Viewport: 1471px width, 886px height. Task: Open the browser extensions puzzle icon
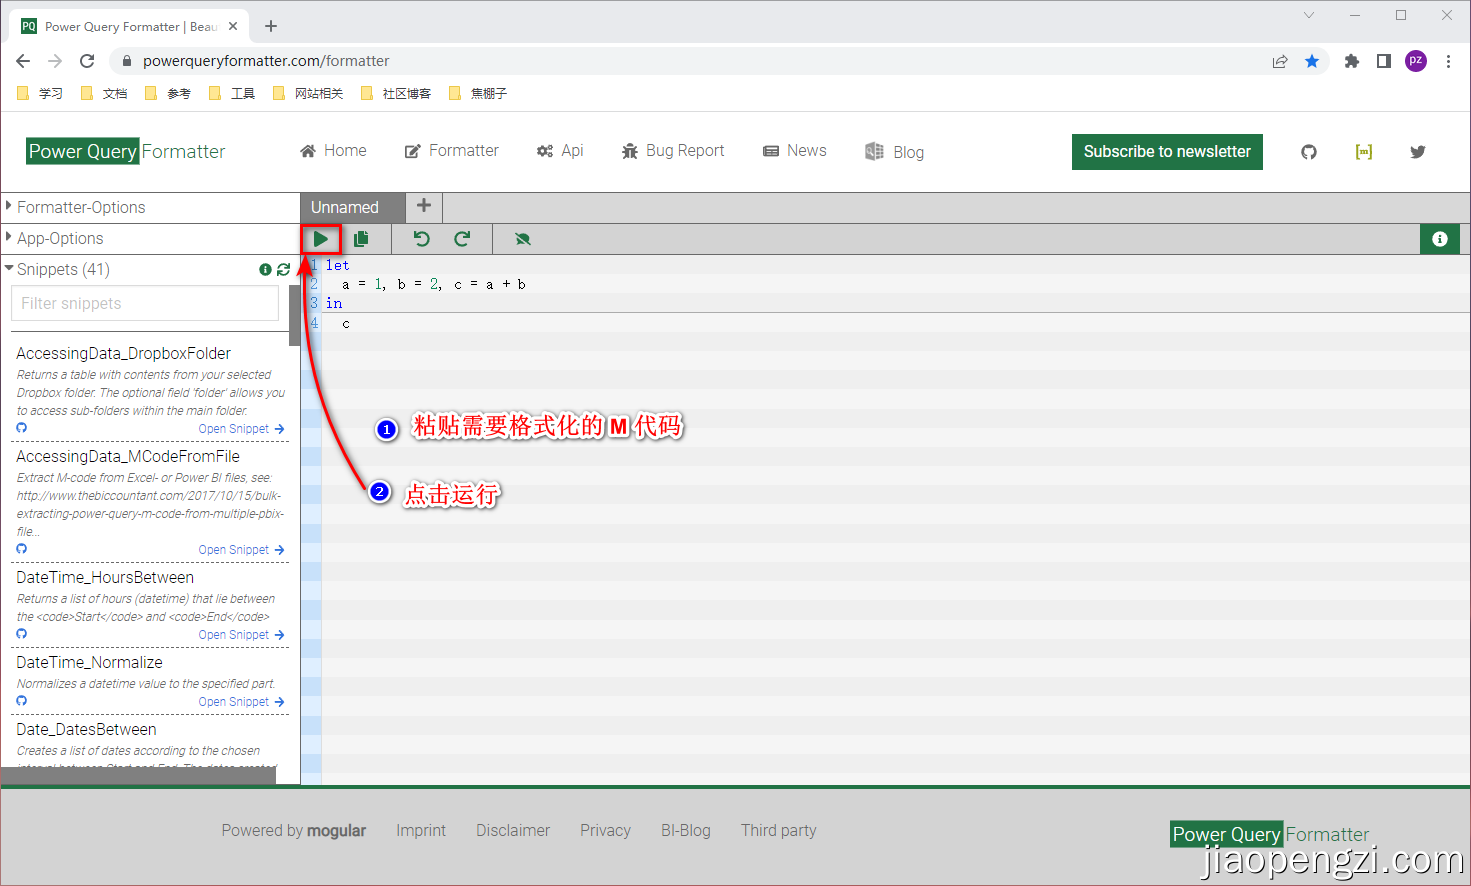[1352, 61]
